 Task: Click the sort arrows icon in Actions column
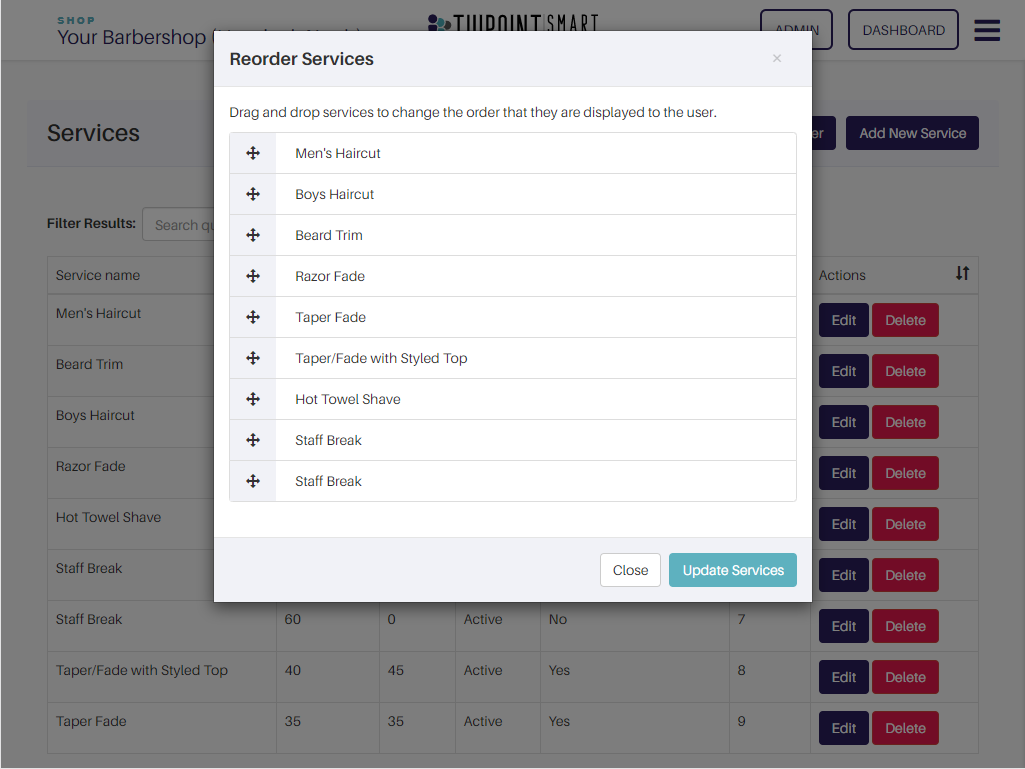962,273
